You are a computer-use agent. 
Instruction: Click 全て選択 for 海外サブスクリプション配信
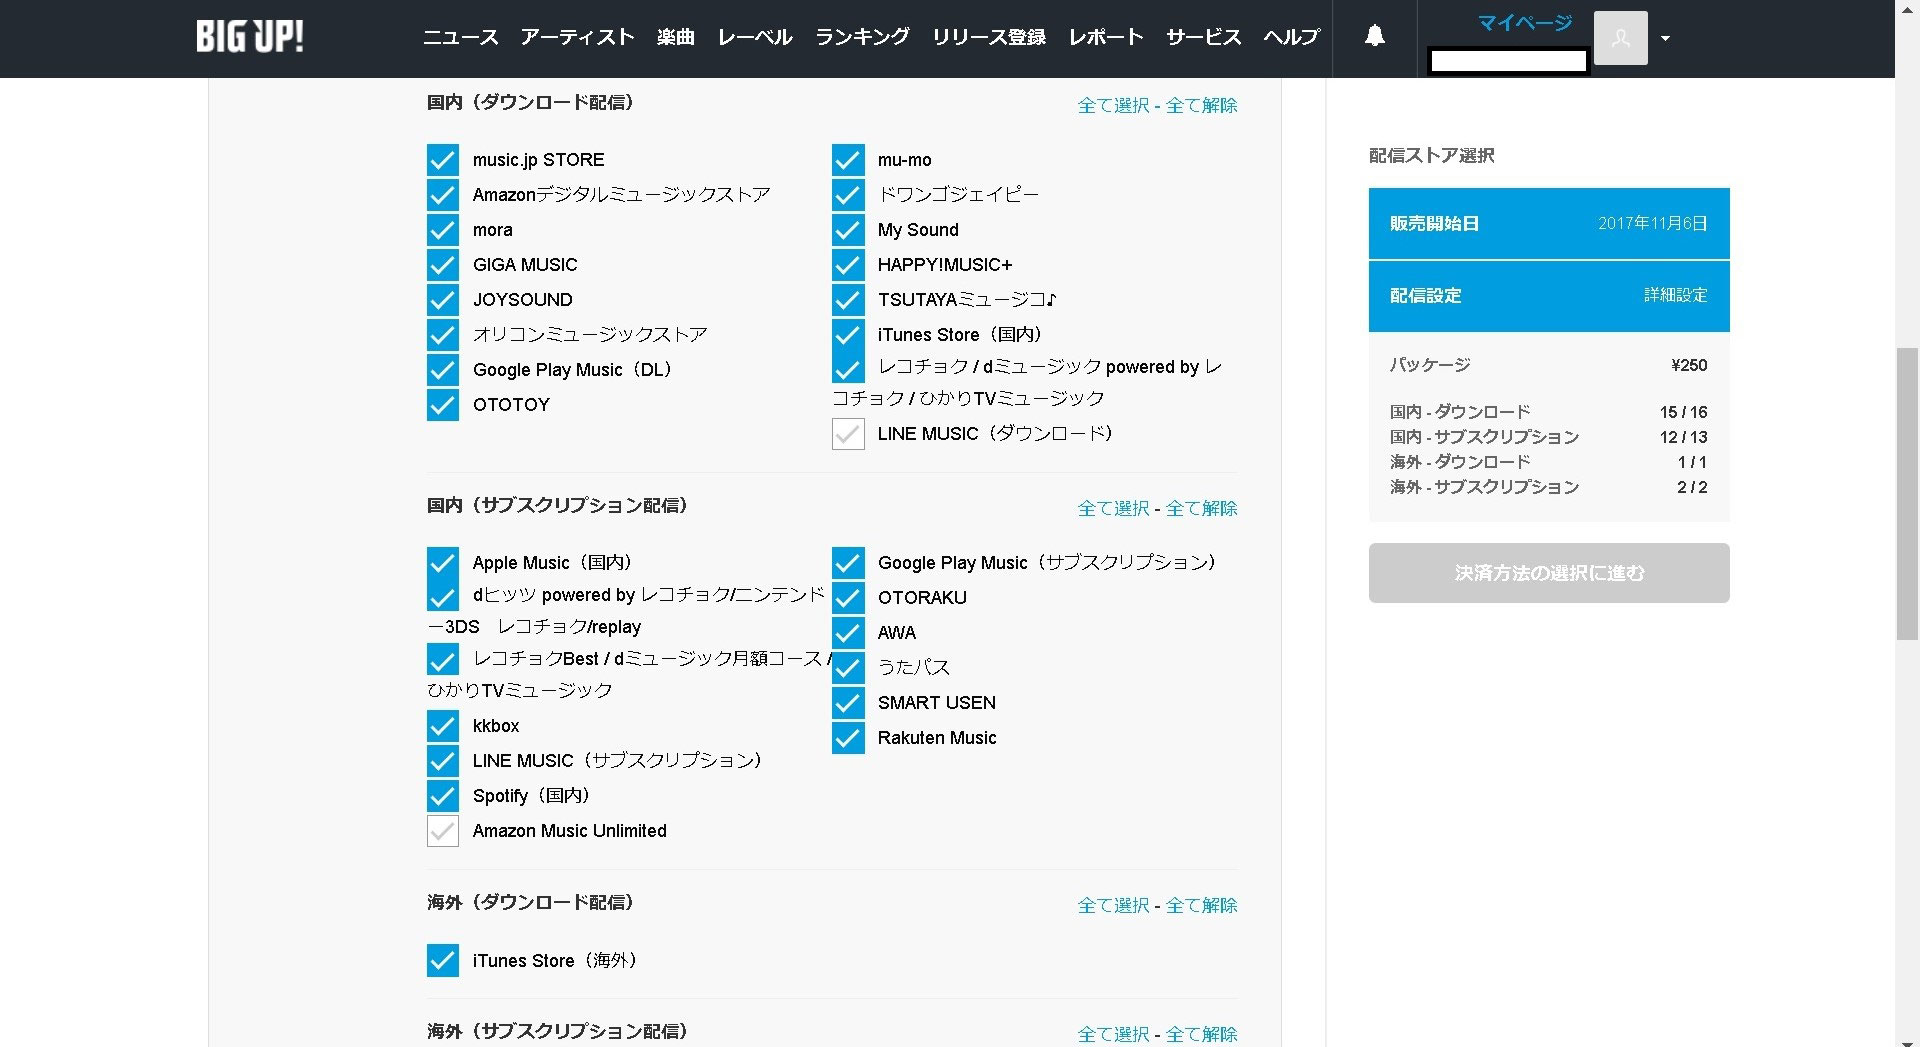tap(1113, 1034)
